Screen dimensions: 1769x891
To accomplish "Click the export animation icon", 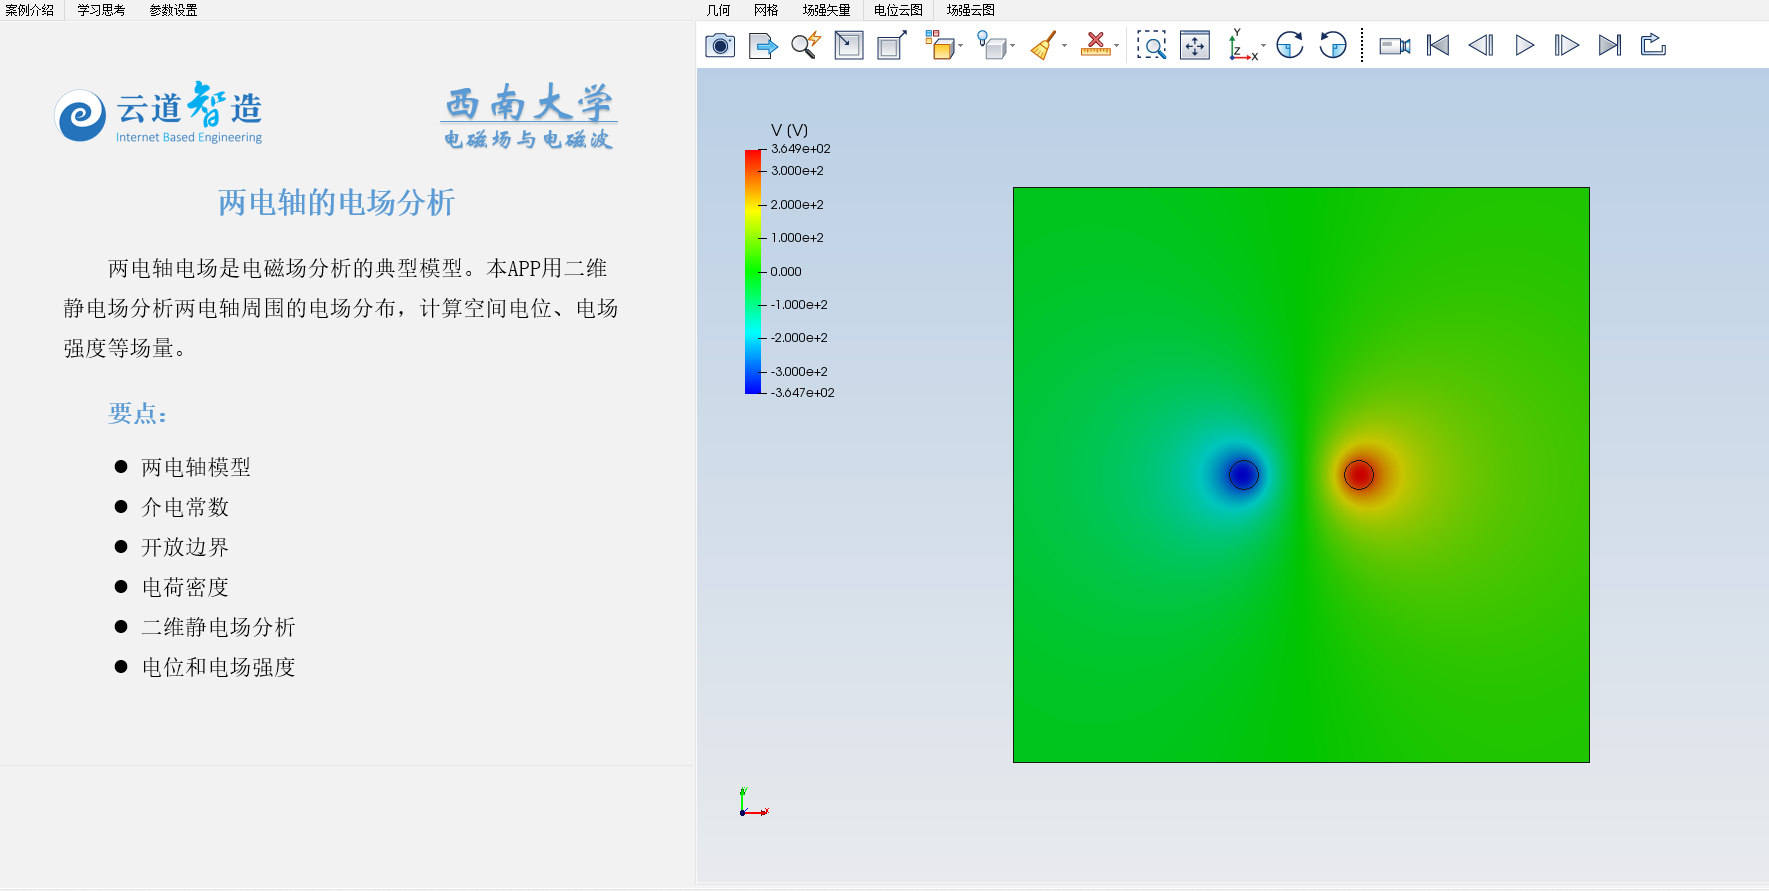I will coord(1653,45).
